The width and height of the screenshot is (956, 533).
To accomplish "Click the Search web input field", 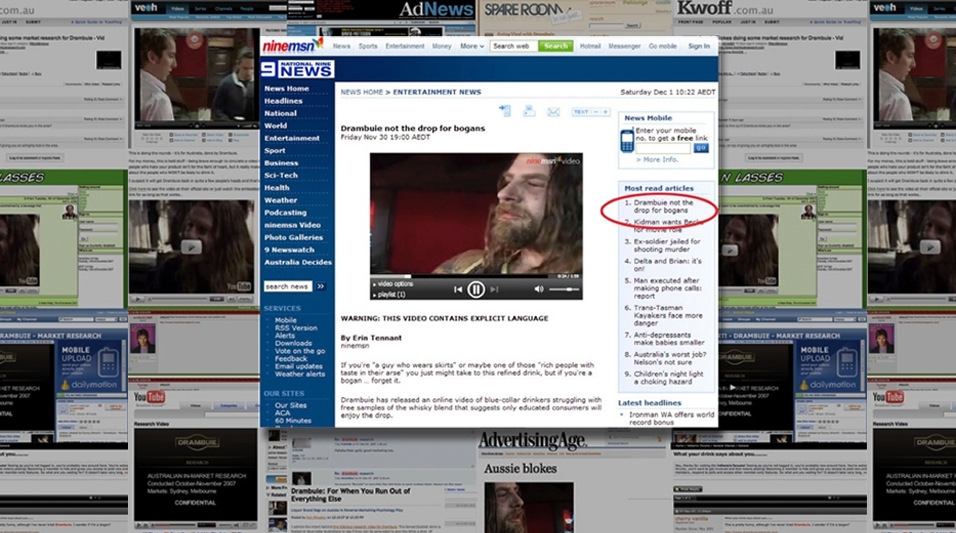I will (514, 46).
